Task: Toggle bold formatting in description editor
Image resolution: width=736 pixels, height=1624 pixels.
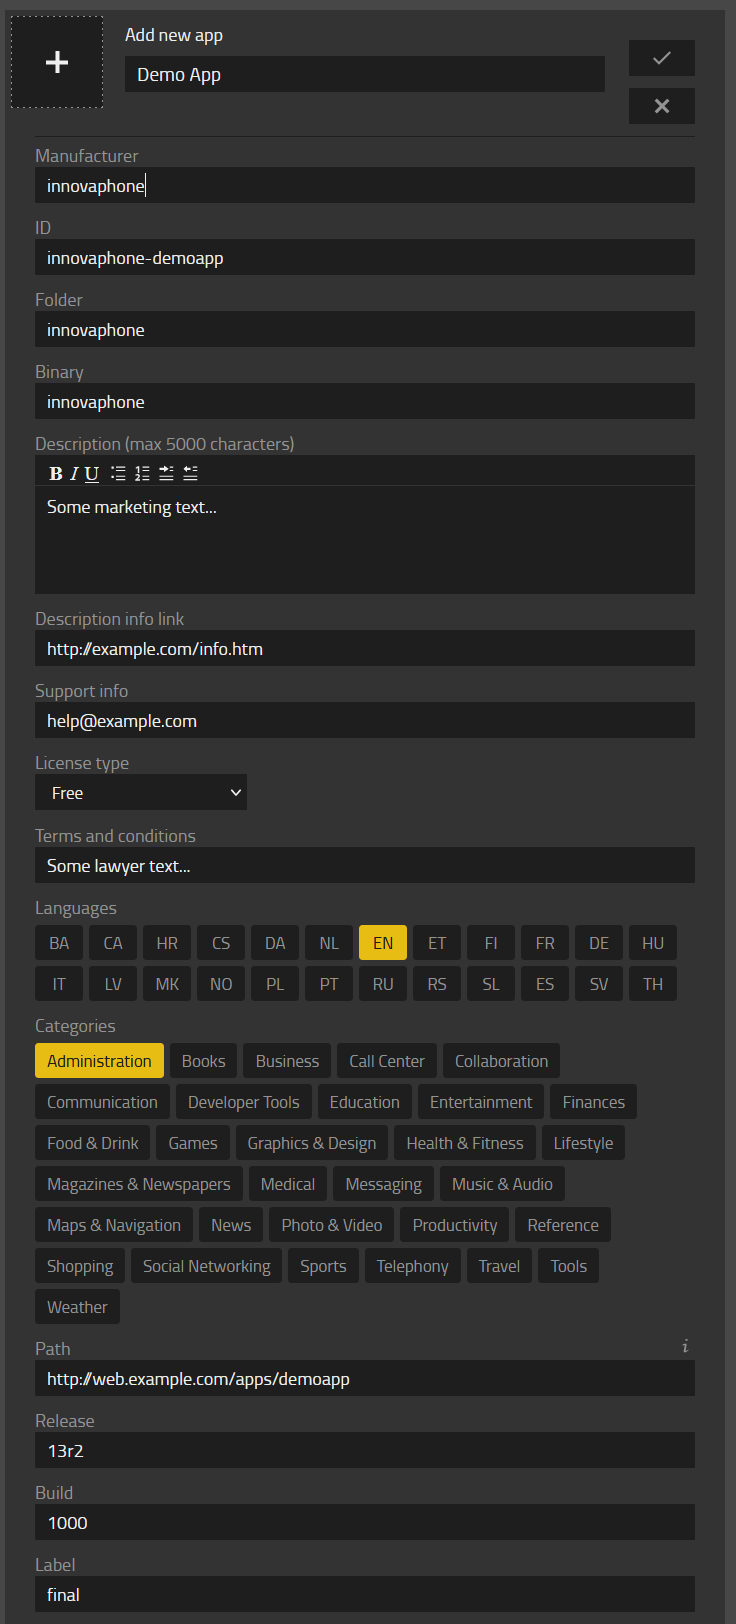Action: pos(56,474)
